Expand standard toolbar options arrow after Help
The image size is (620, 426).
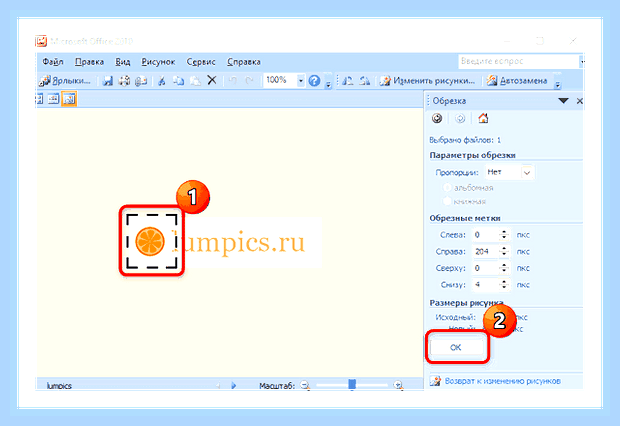pos(328,81)
